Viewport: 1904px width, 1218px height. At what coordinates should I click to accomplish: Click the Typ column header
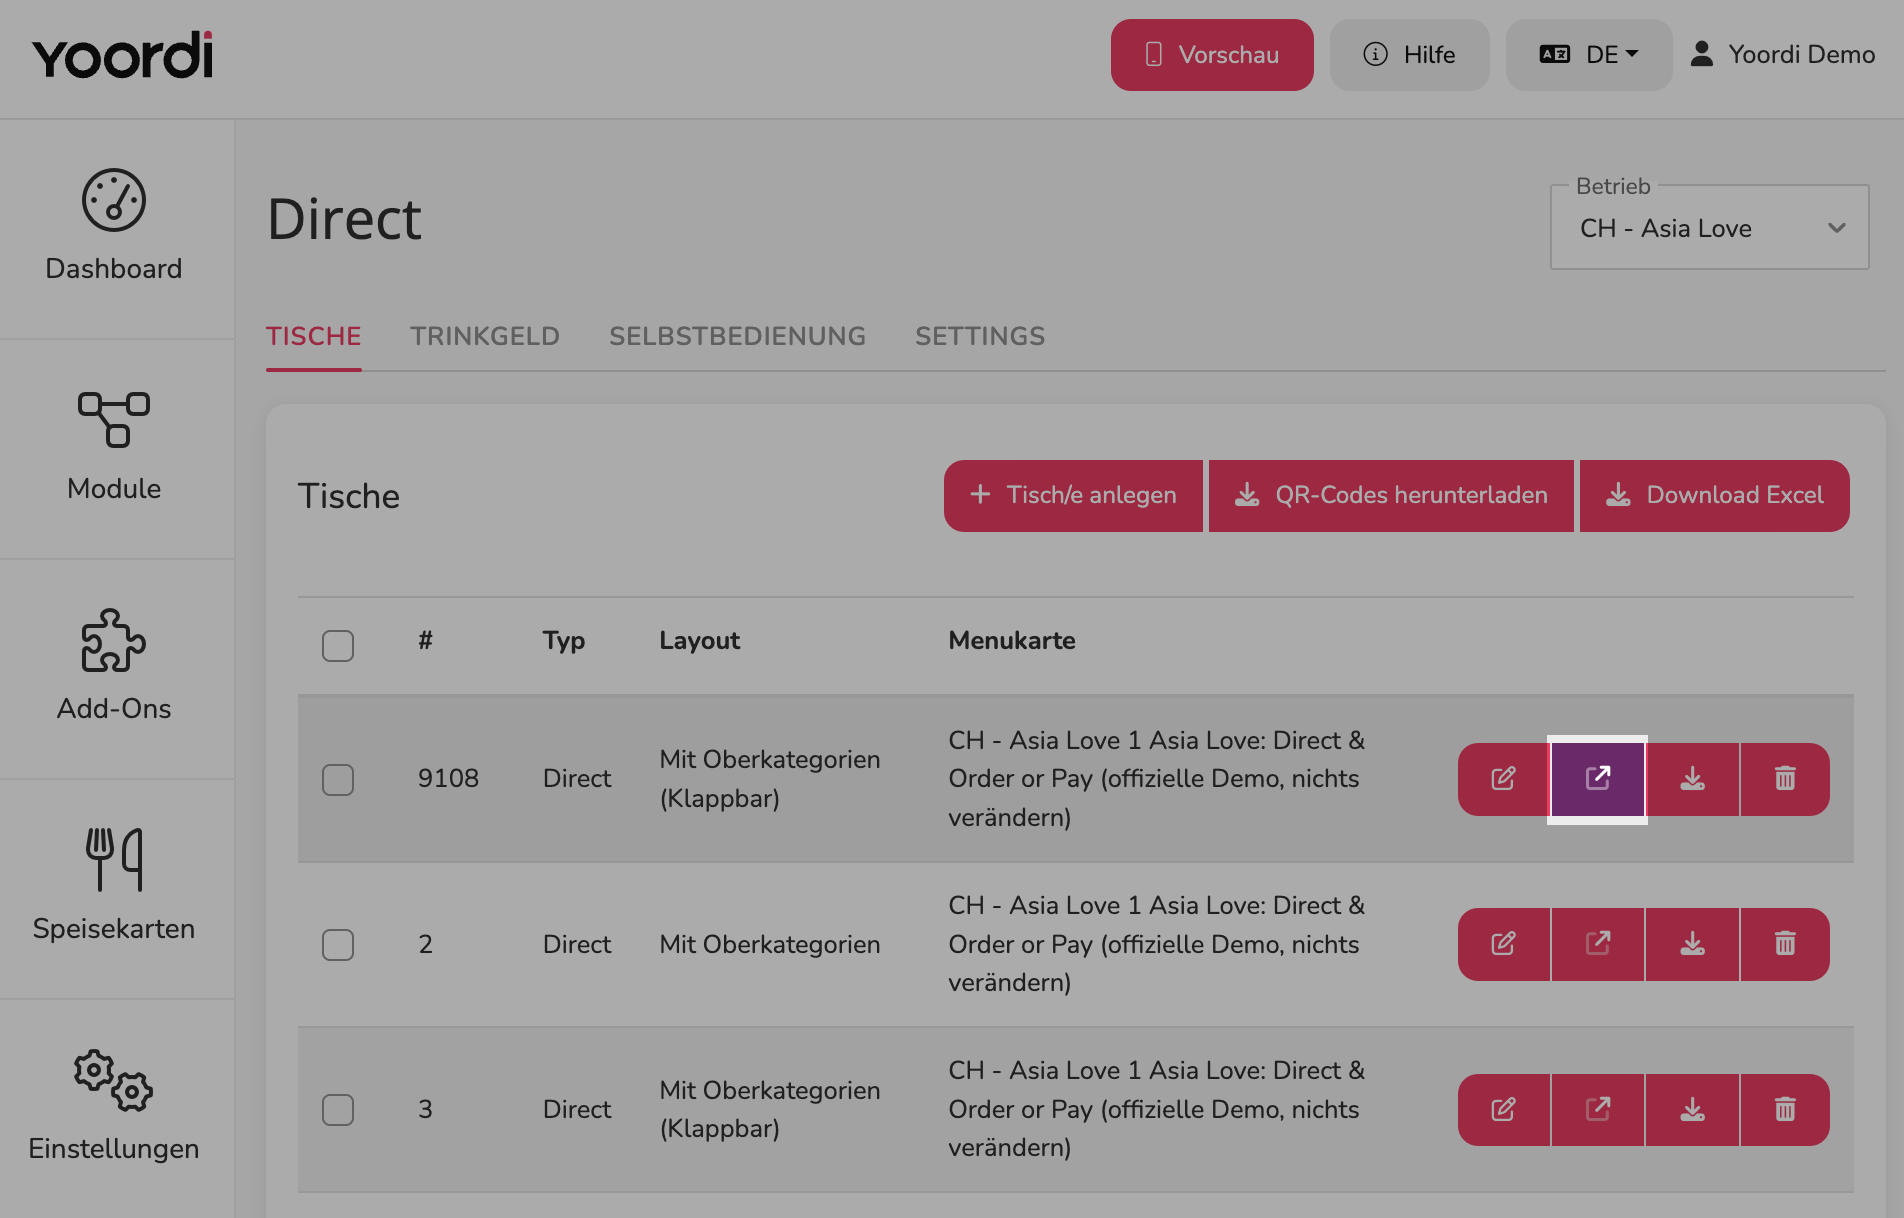(564, 641)
